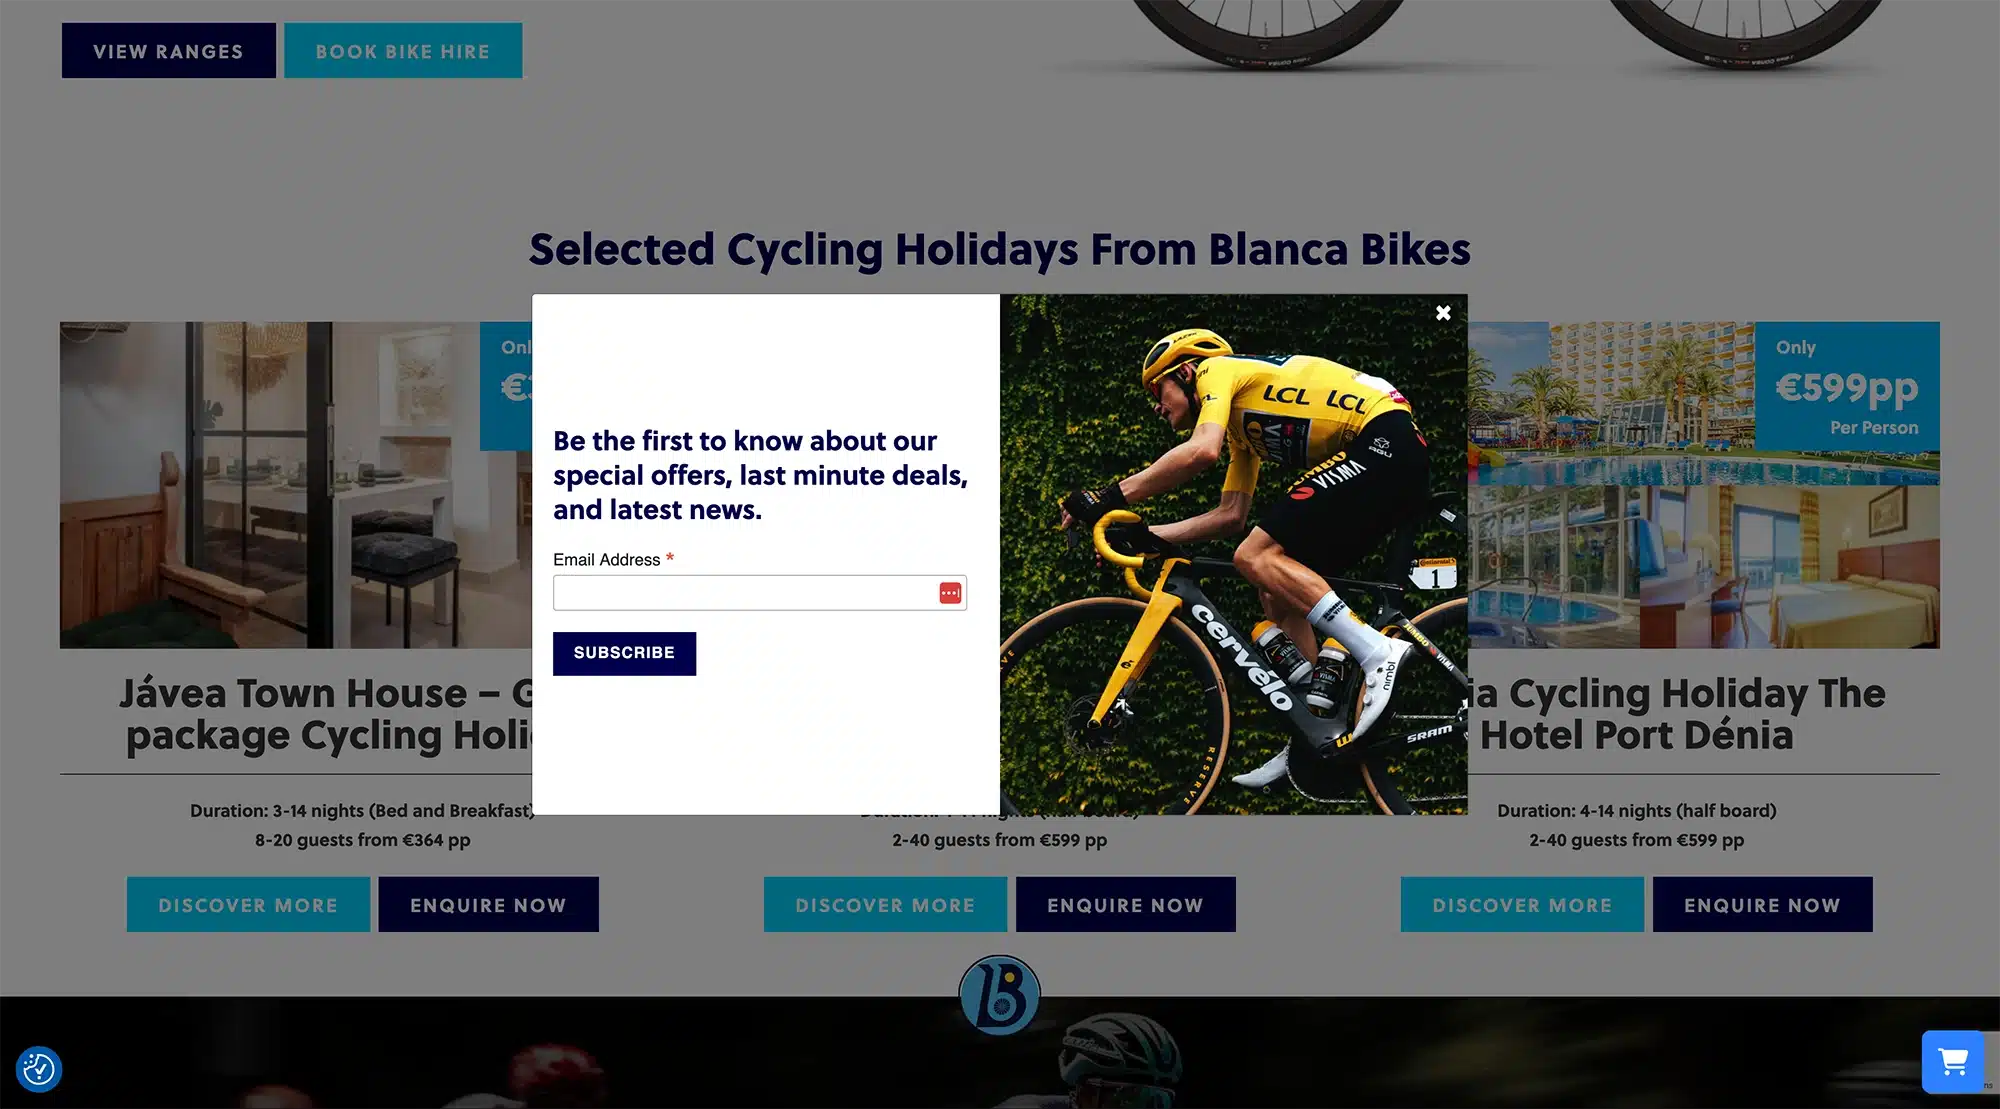Click Book Bike Hire
Image resolution: width=2000 pixels, height=1109 pixels.
403,51
